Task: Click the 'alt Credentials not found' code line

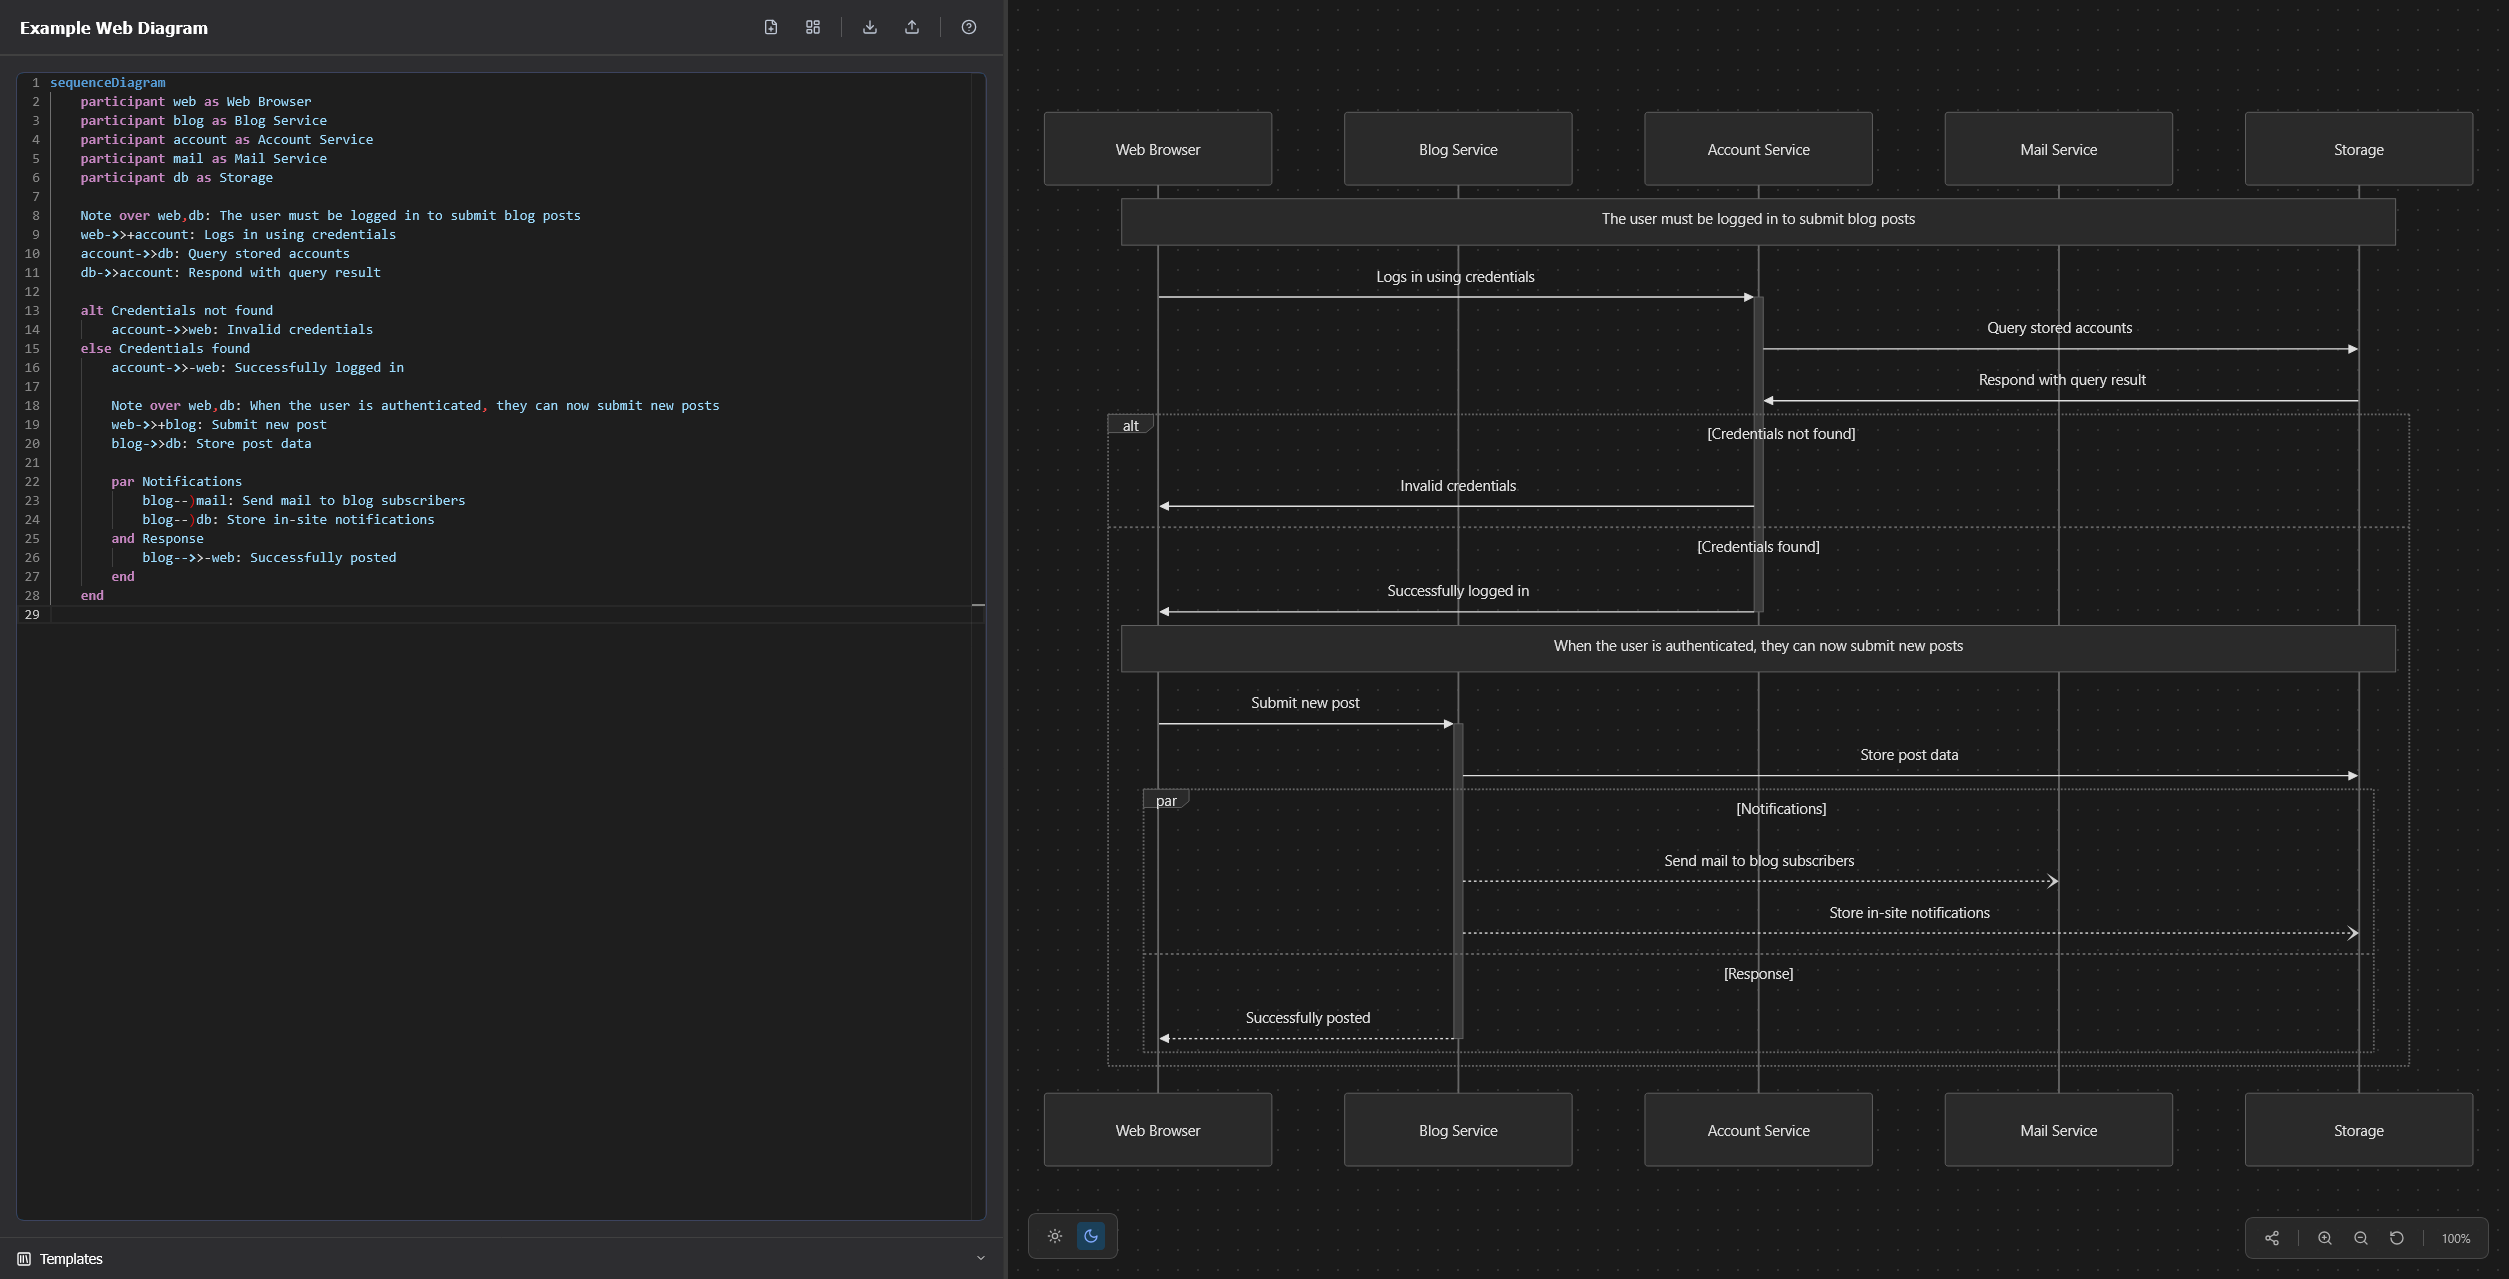Action: [177, 310]
